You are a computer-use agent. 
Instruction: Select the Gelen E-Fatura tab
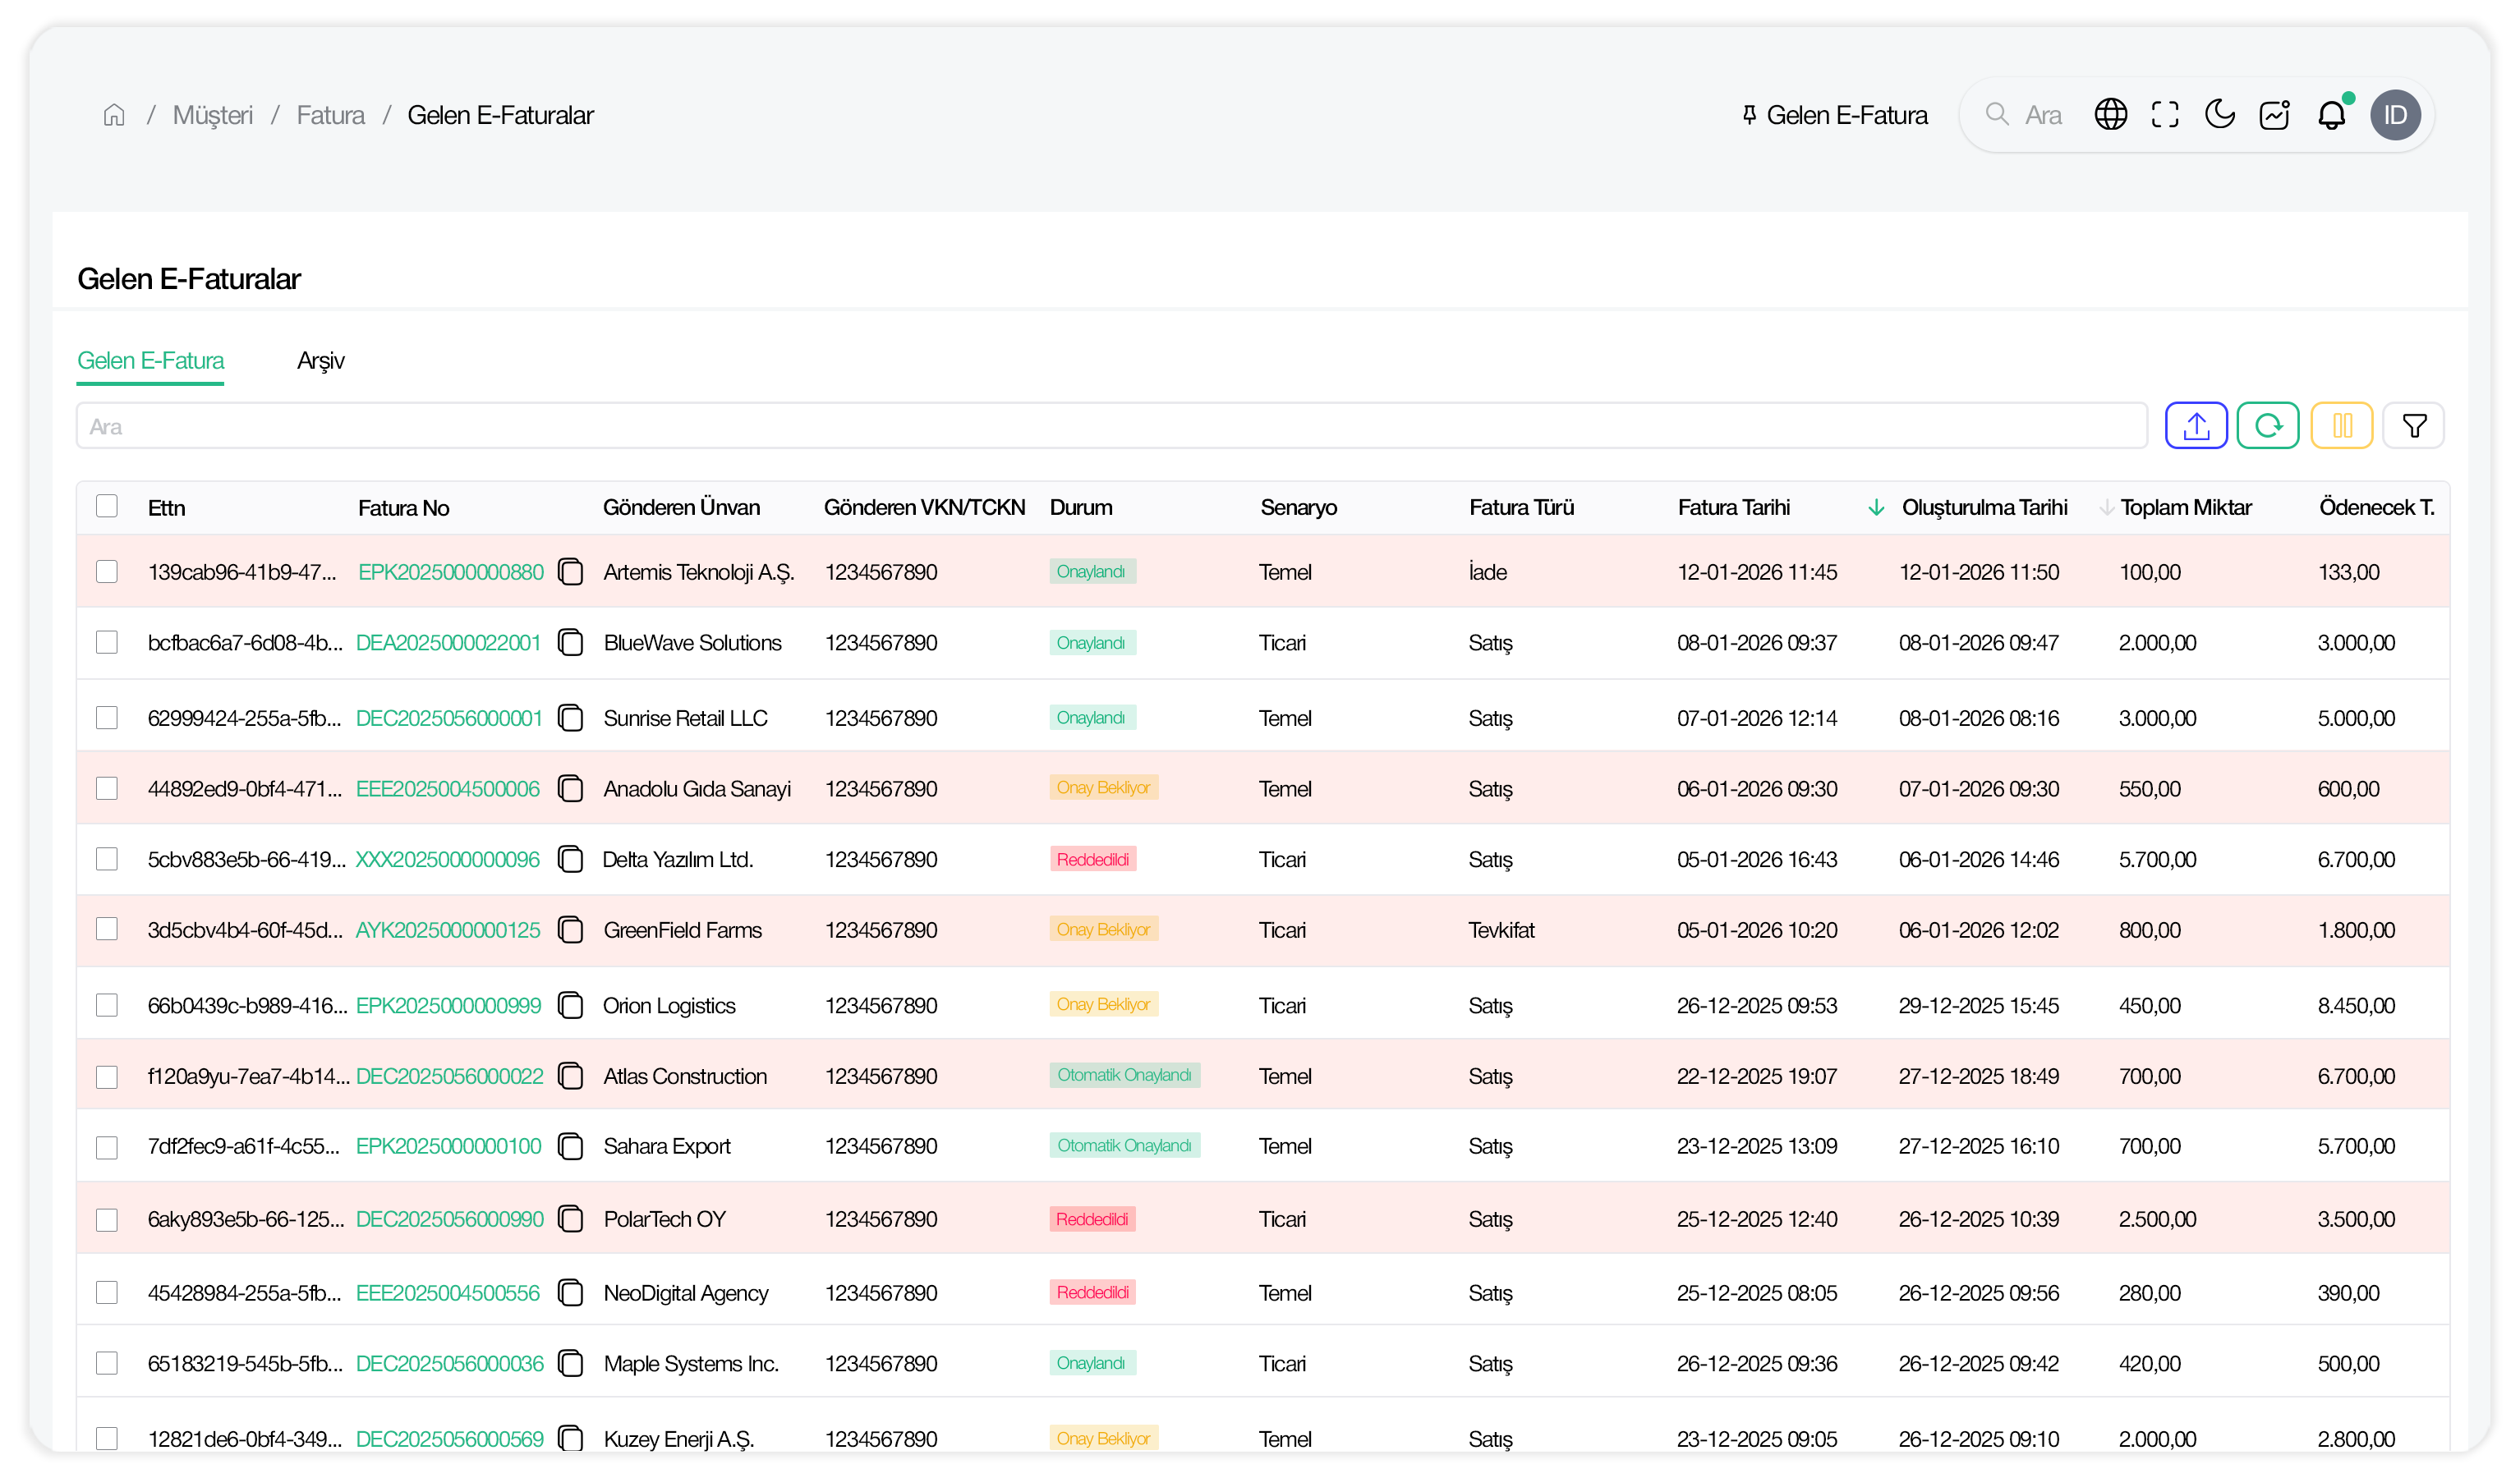[150, 360]
